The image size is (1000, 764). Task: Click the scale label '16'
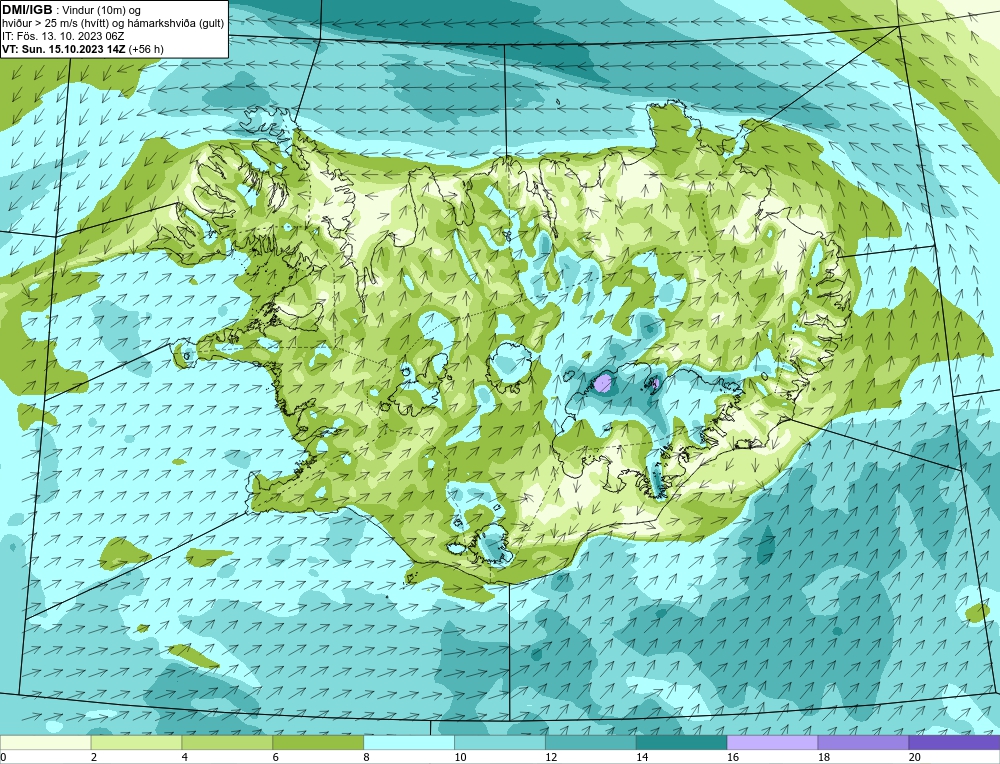(733, 757)
